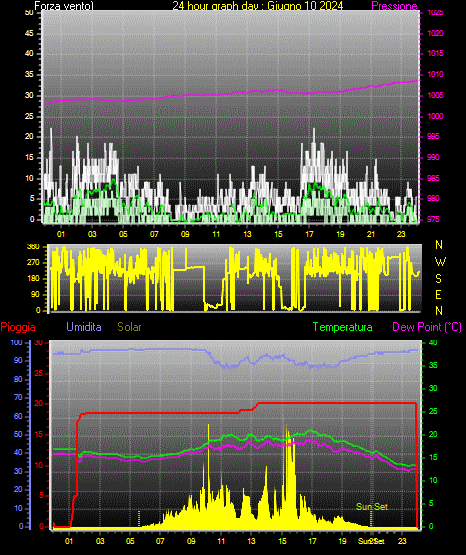Click the magenta 'Pressione' heading
This screenshot has width=466, height=555.
pos(394,6)
